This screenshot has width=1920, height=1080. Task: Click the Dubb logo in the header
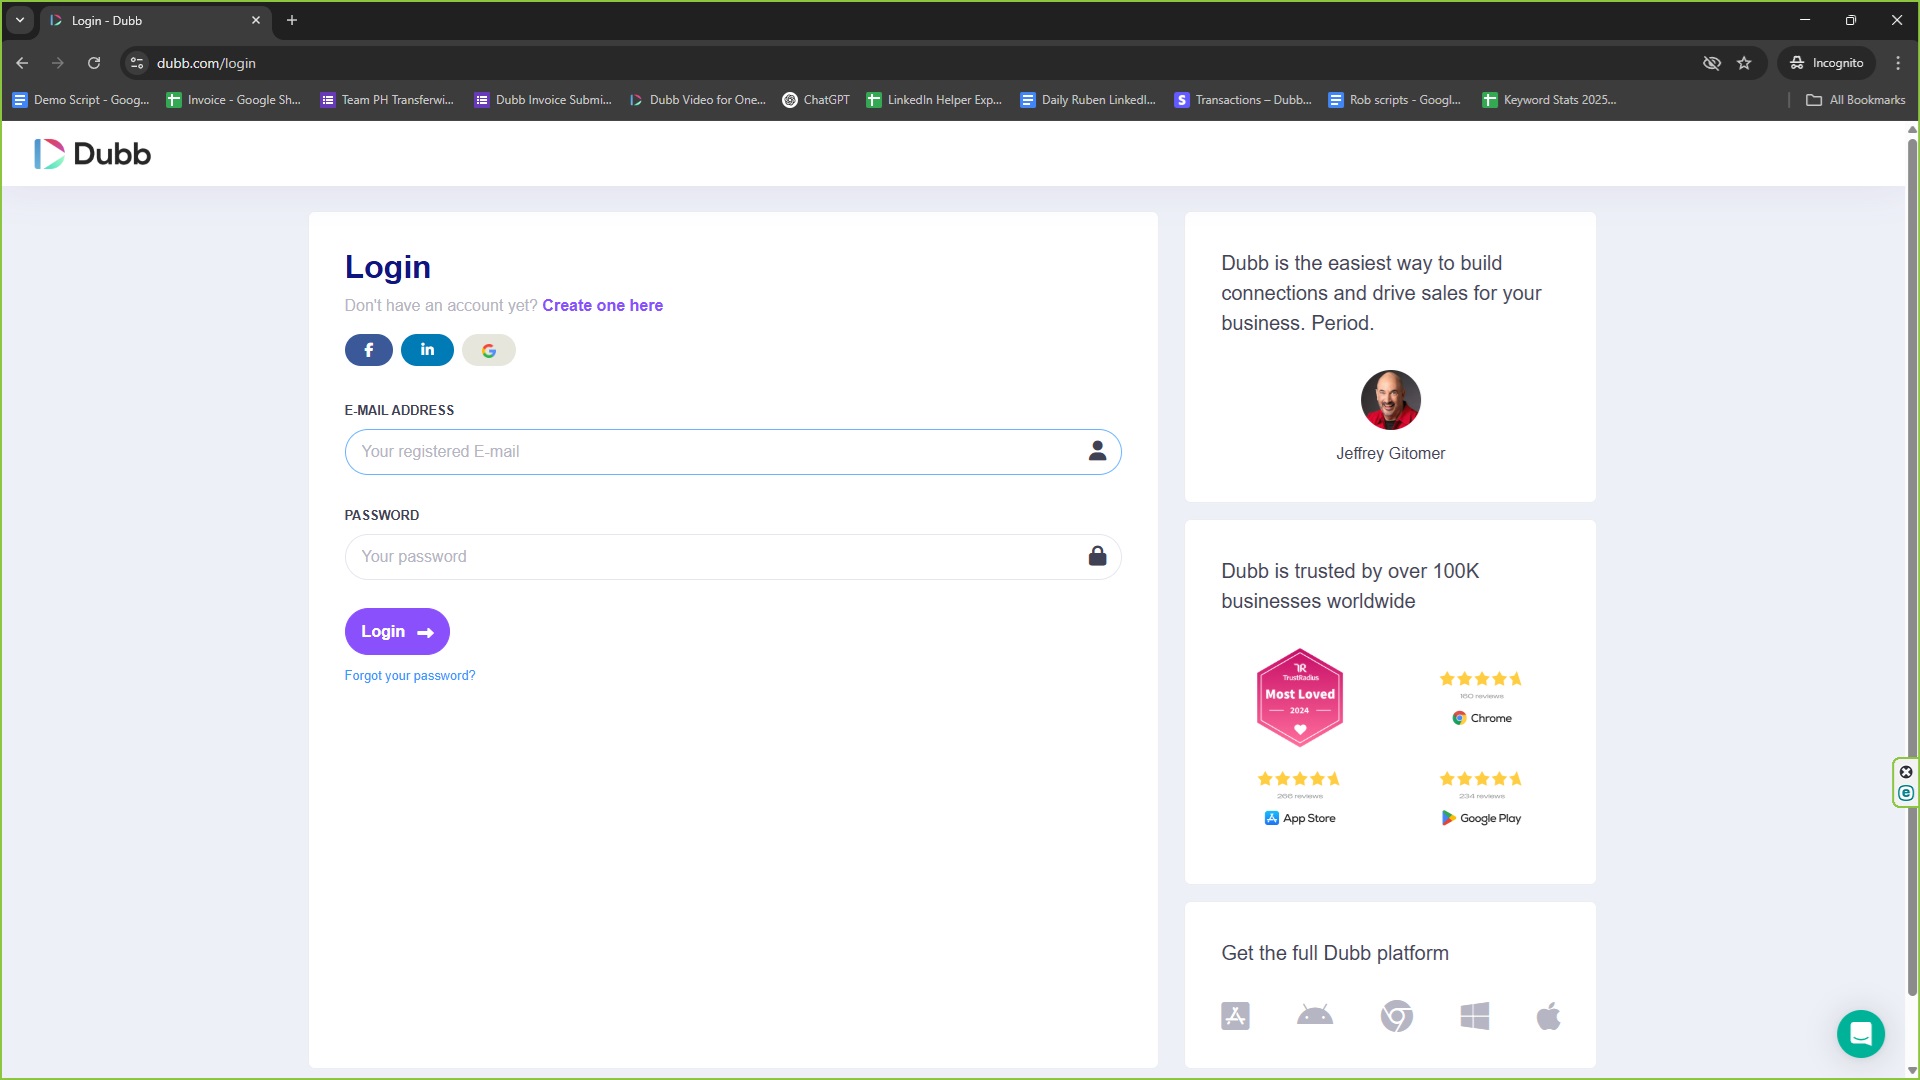[x=92, y=154]
